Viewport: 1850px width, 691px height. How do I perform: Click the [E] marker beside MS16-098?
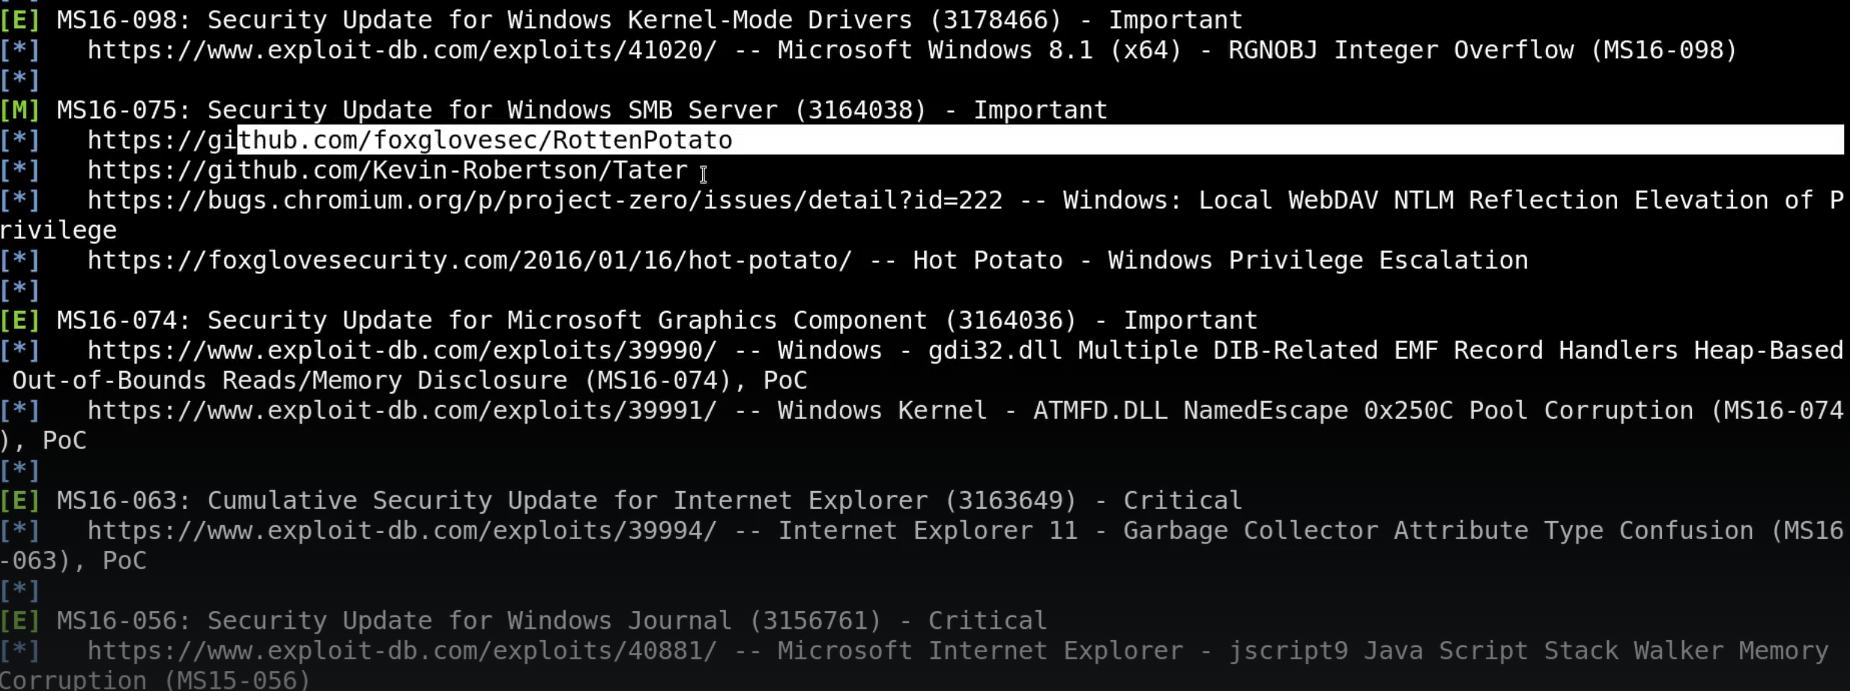coord(20,20)
